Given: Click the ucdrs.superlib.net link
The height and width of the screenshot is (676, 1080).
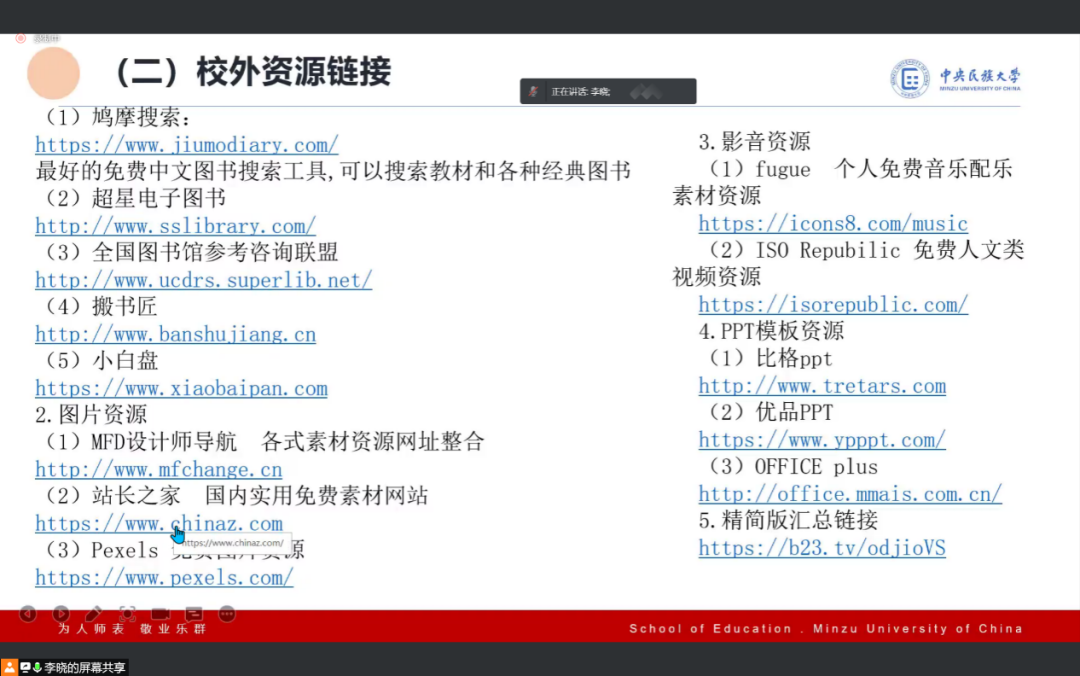Looking at the screenshot, I should click(x=203, y=280).
